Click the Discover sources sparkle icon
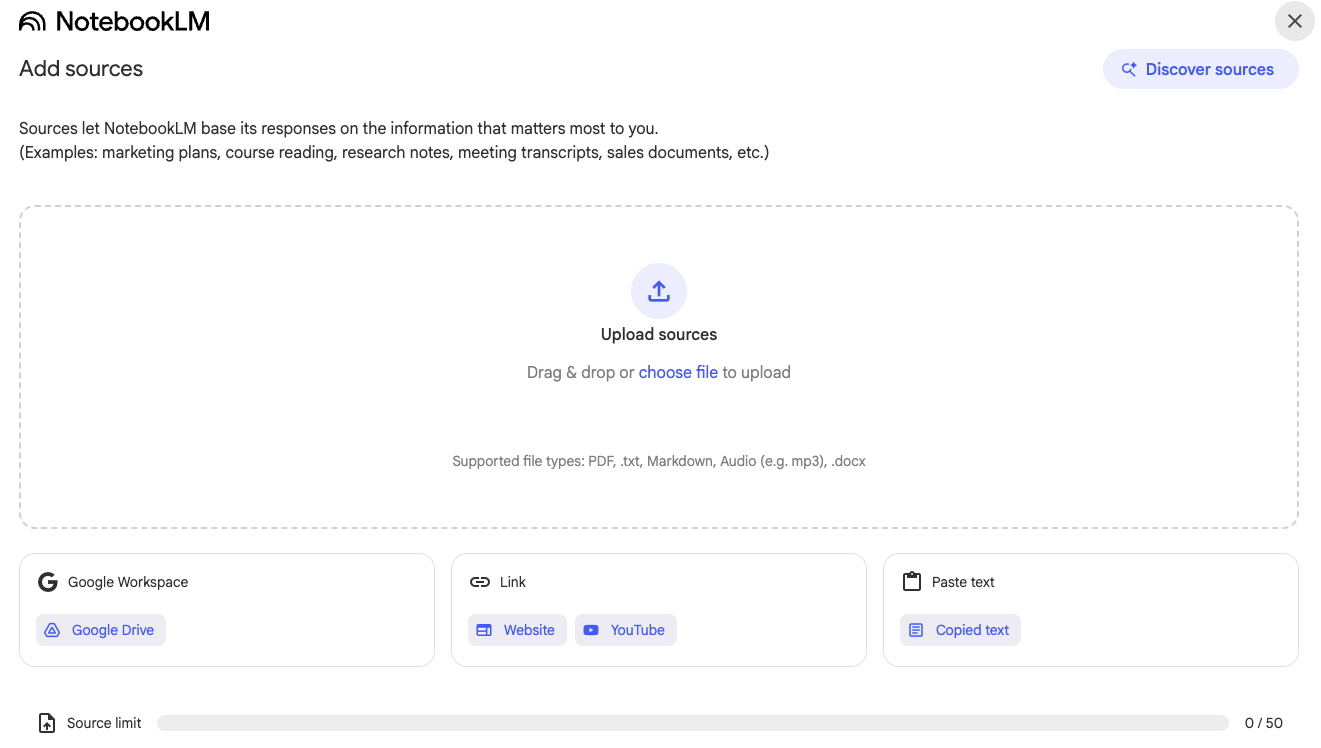This screenshot has height=748, width=1321. pyautogui.click(x=1129, y=70)
